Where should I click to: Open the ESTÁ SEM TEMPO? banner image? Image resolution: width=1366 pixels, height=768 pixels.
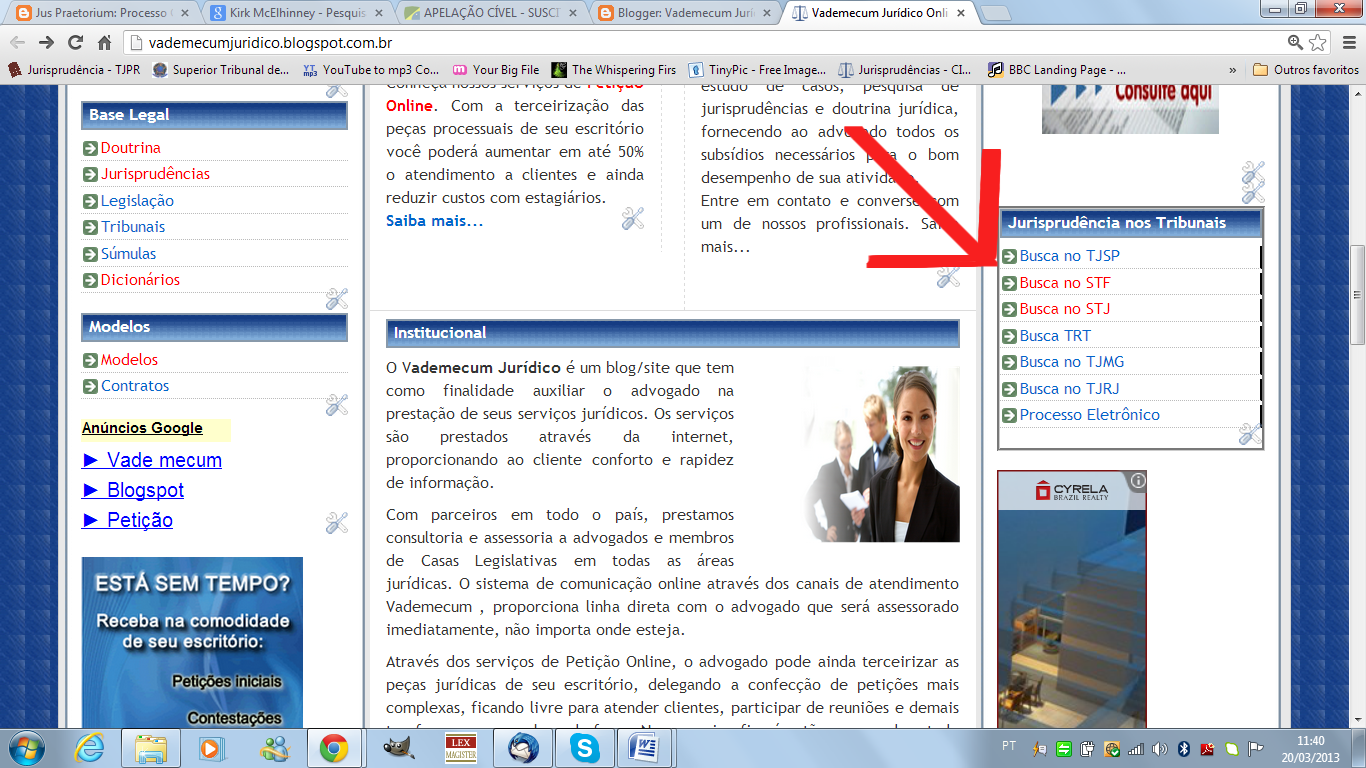[192, 645]
